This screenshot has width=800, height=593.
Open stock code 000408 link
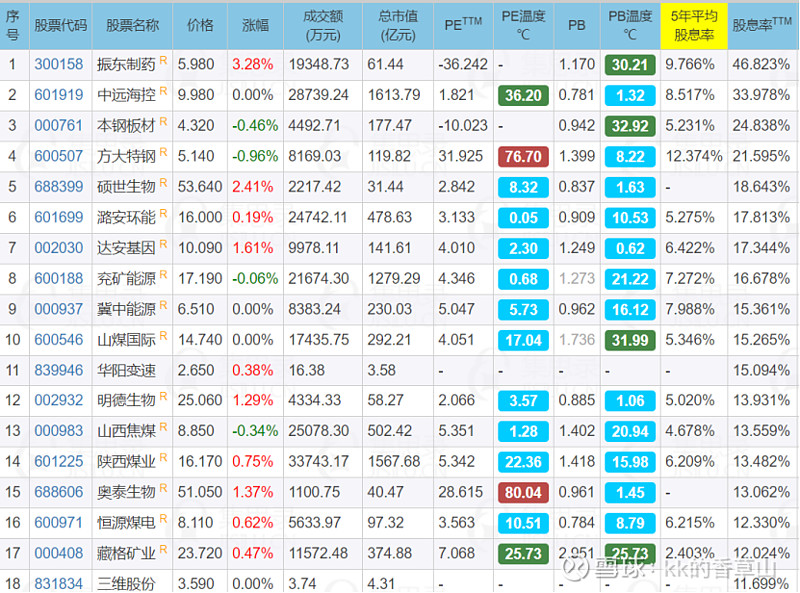pyautogui.click(x=59, y=553)
